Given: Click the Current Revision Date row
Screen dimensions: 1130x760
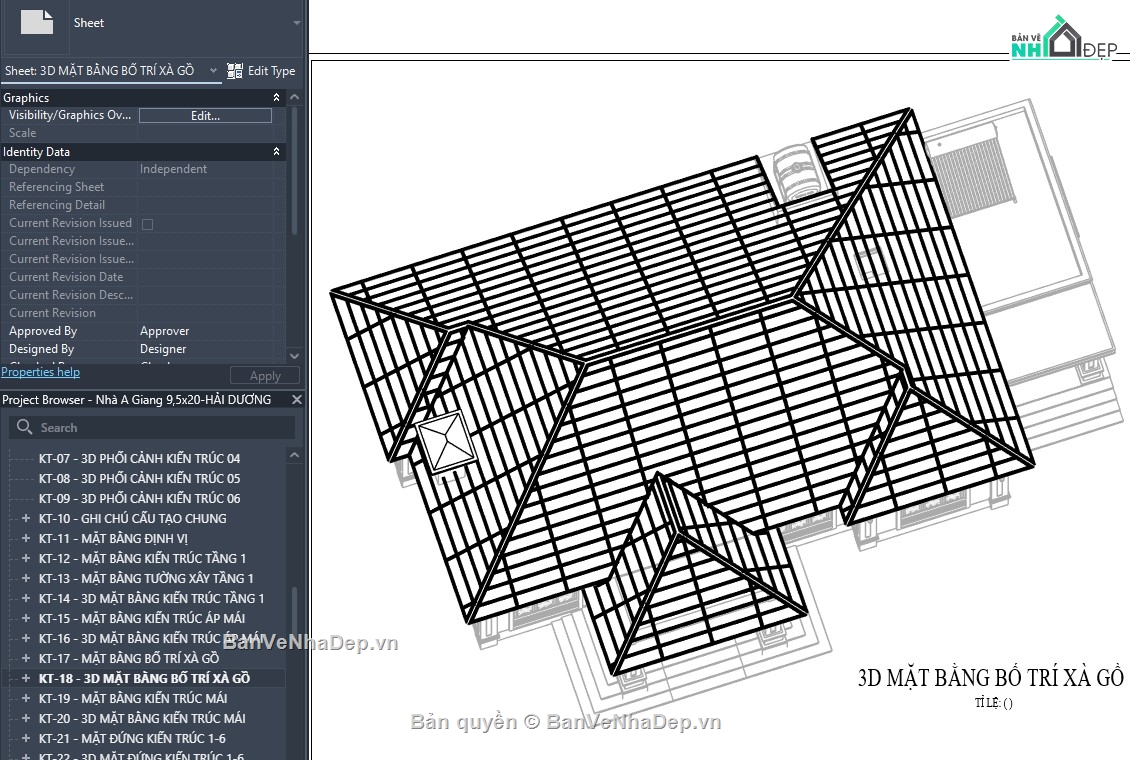Looking at the screenshot, I should pyautogui.click(x=143, y=277).
